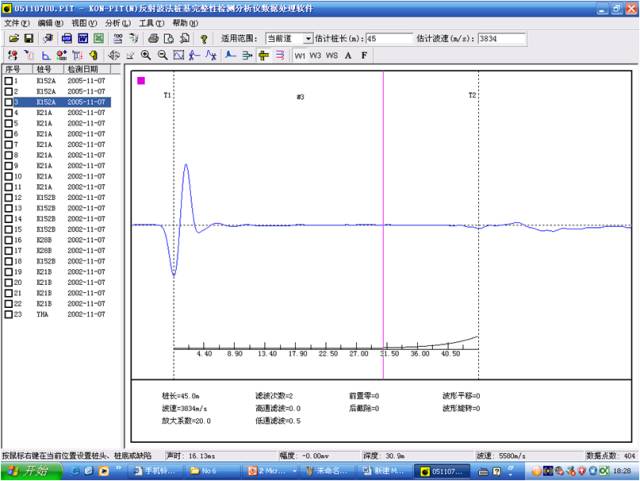Select the W3 toolbar button
Image resolution: width=640 pixels, height=481 pixels.
point(315,56)
